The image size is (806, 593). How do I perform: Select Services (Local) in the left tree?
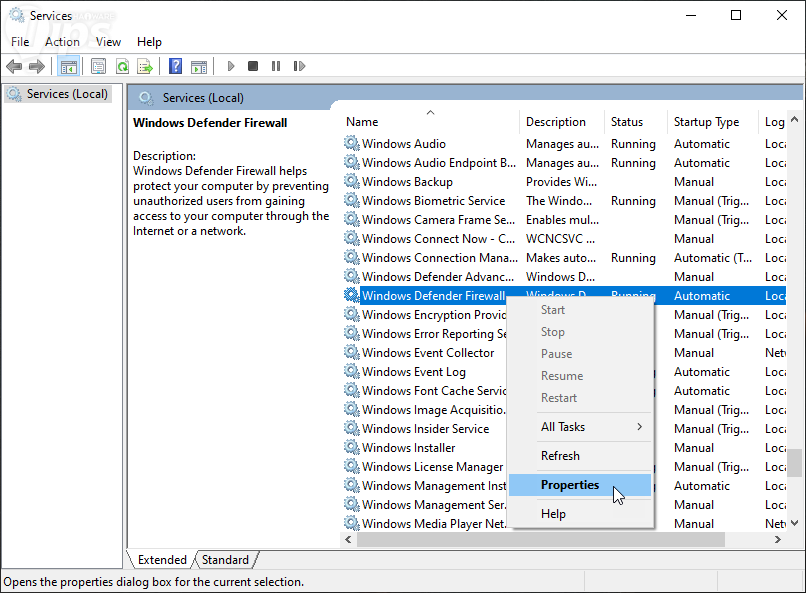(67, 94)
